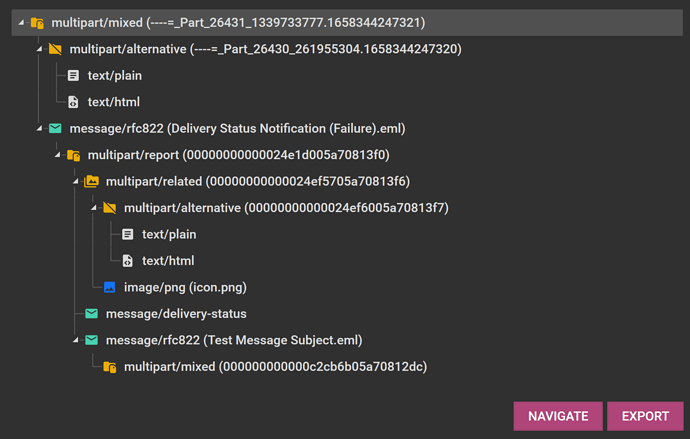Collapse the multipart/related node
This screenshot has width=690, height=439.
click(75, 182)
